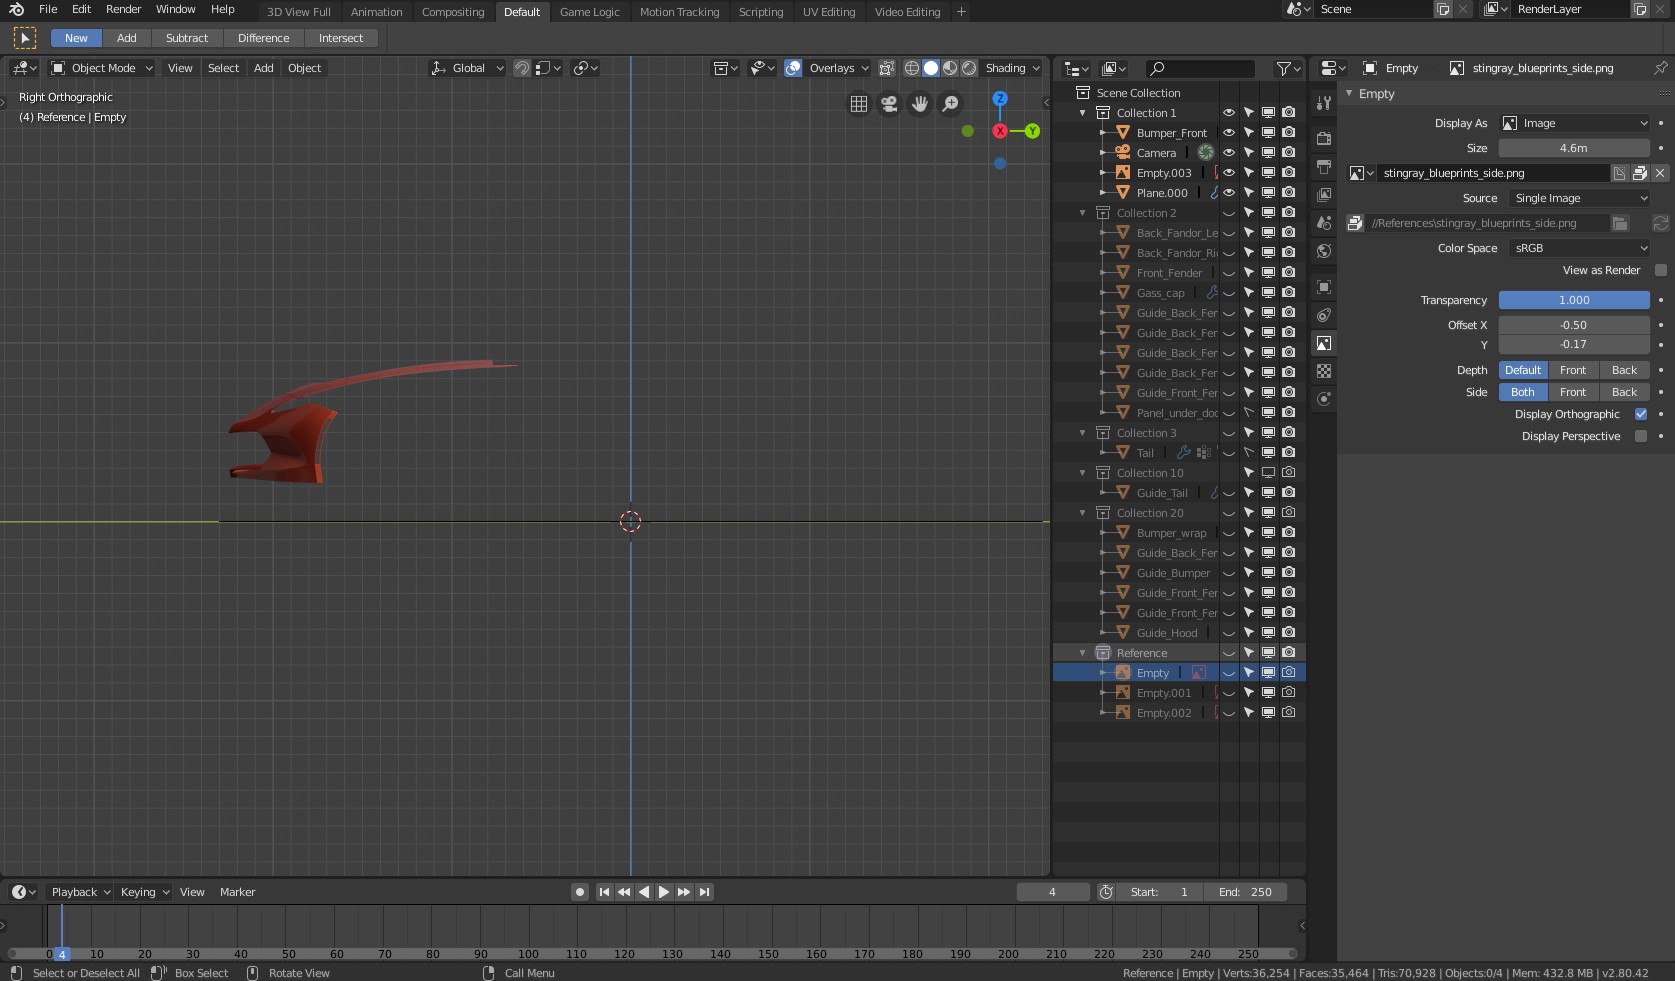
Task: Open the Render menu
Action: pyautogui.click(x=123, y=9)
